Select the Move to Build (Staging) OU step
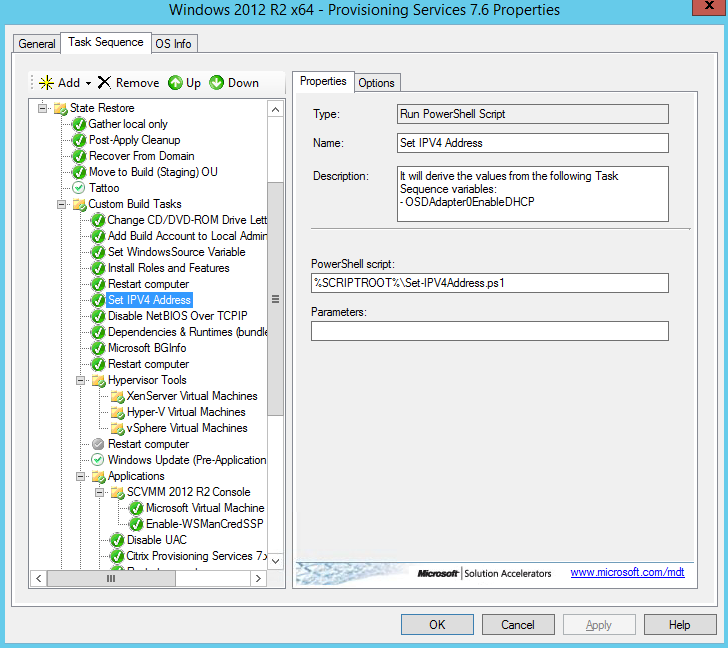The width and height of the screenshot is (728, 648). [x=153, y=172]
